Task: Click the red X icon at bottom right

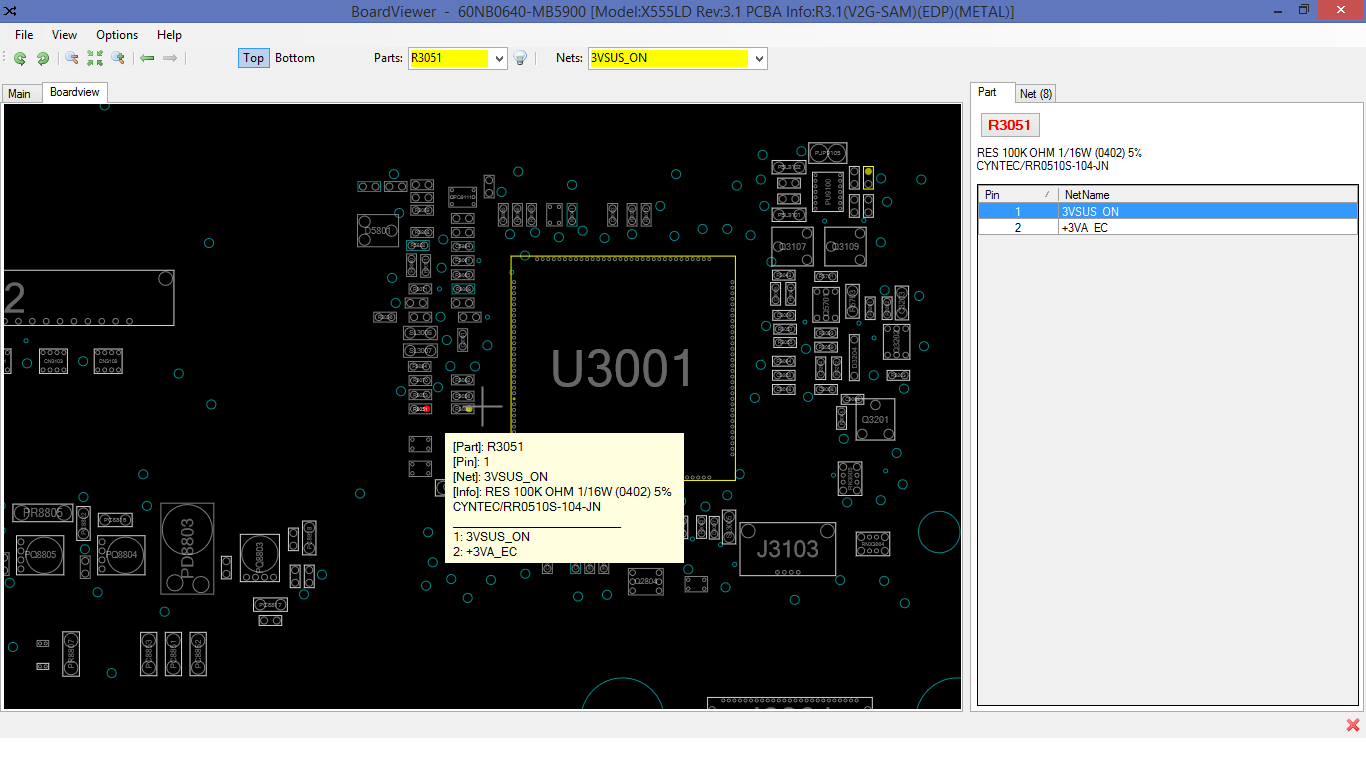Action: [1352, 725]
